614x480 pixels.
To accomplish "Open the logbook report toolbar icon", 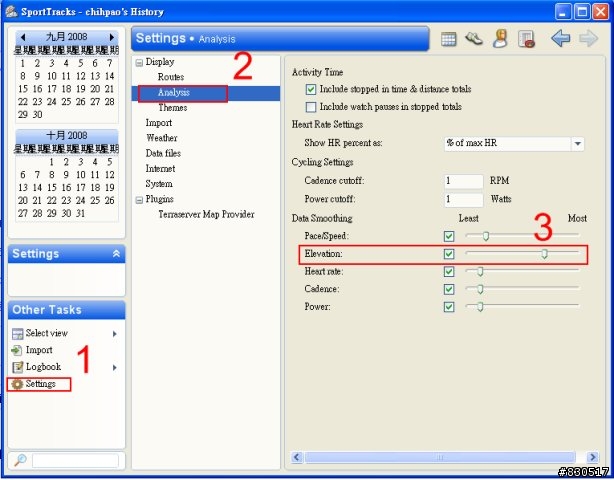I will (x=526, y=39).
